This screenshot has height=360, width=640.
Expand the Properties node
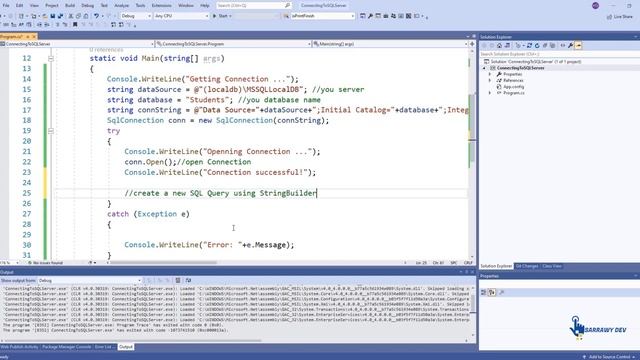(490, 74)
